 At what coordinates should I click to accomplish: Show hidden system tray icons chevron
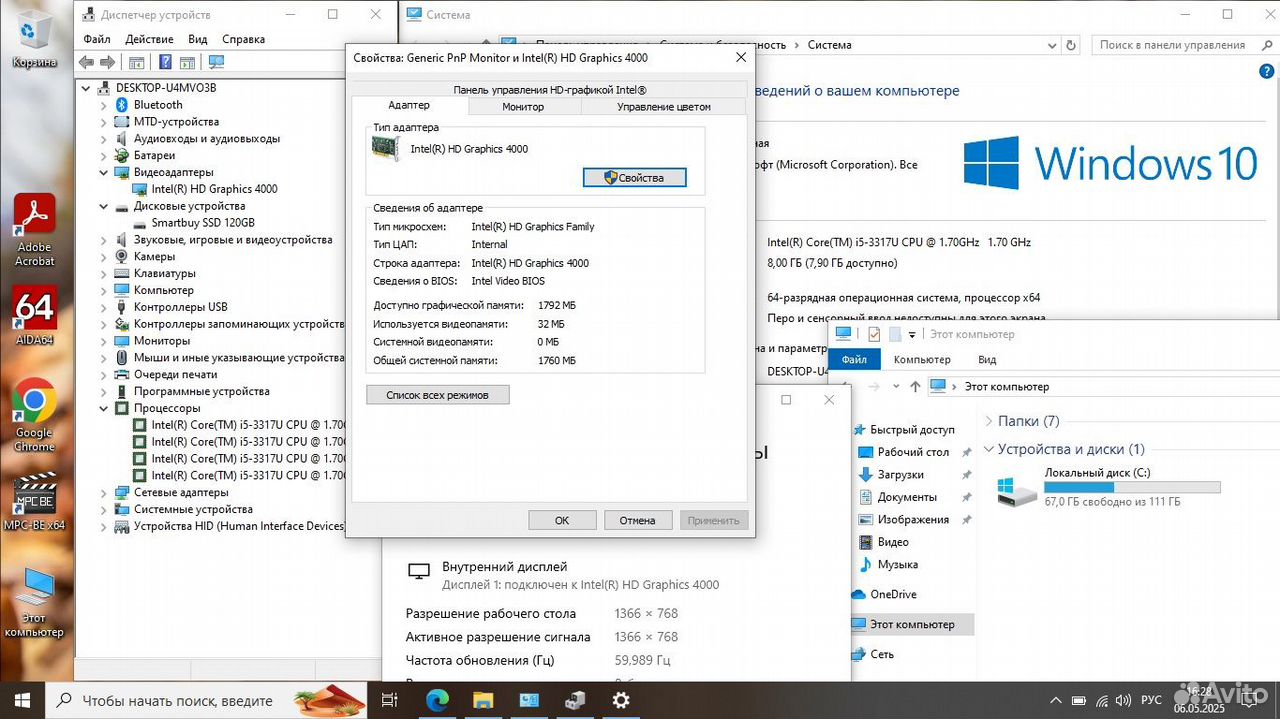tap(1055, 700)
